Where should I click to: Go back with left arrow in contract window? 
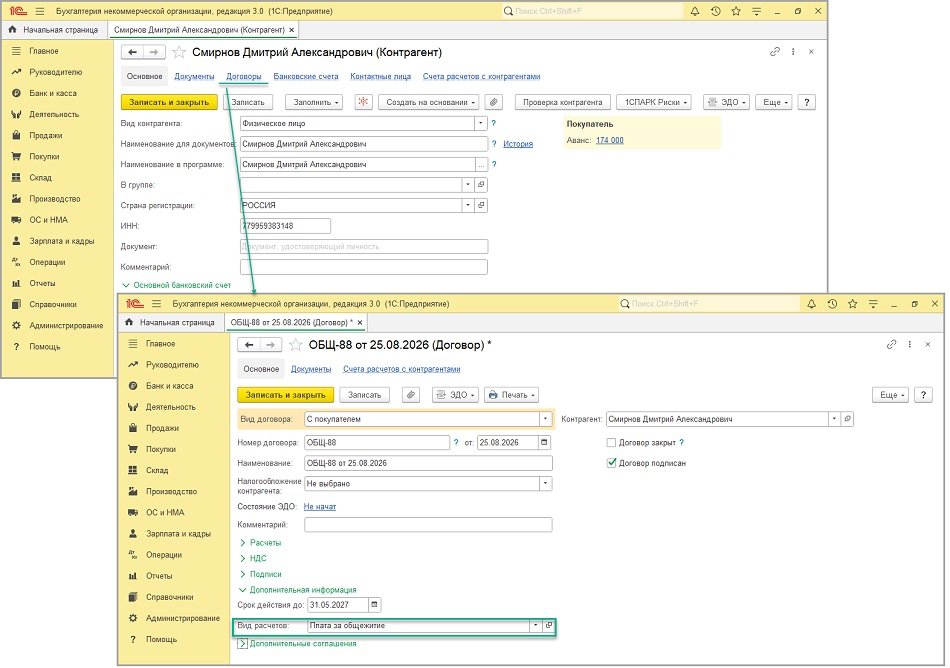(249, 345)
